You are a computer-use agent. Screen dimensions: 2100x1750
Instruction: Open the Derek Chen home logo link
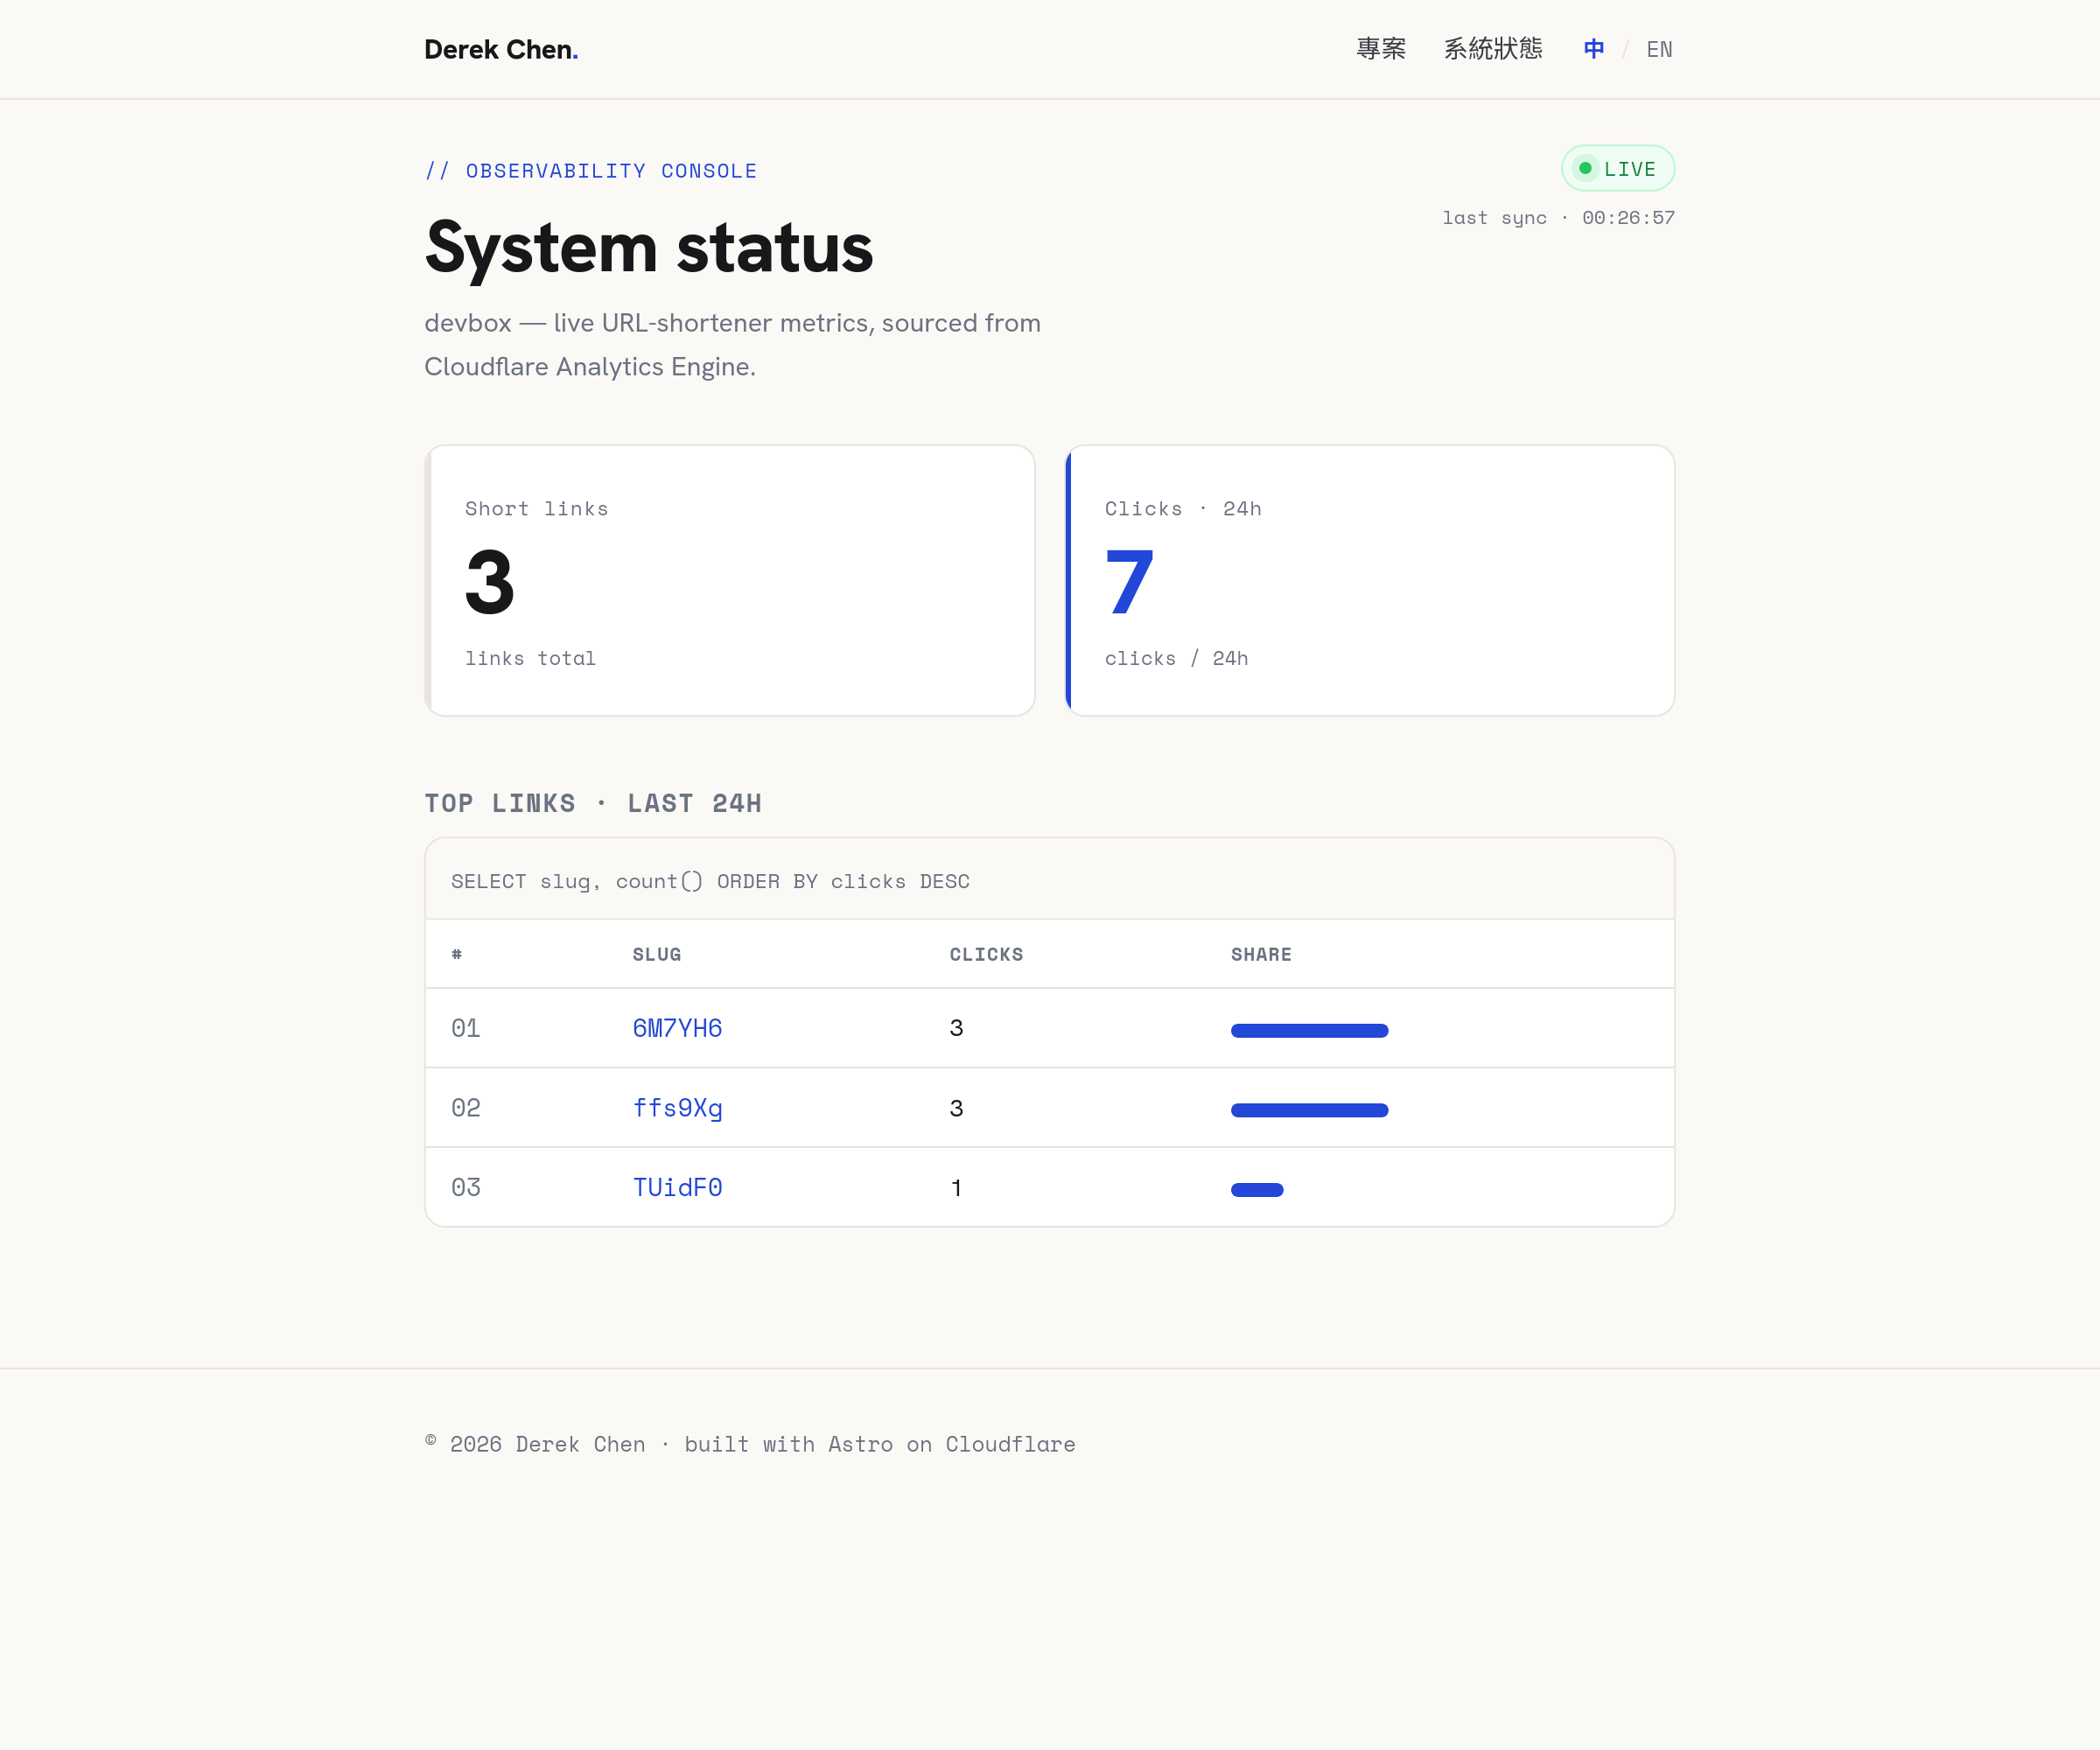[x=501, y=49]
